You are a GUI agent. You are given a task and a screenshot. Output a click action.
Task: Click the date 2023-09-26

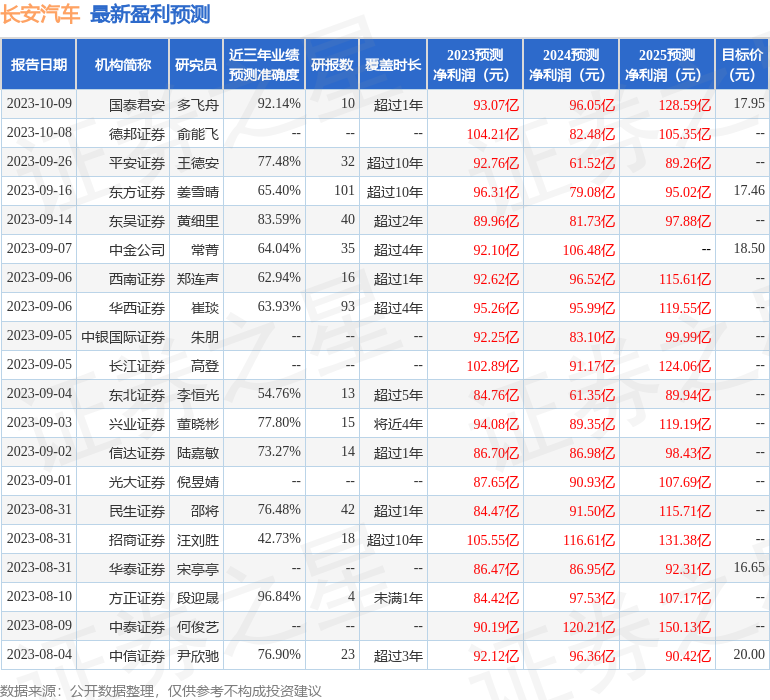coord(39,161)
